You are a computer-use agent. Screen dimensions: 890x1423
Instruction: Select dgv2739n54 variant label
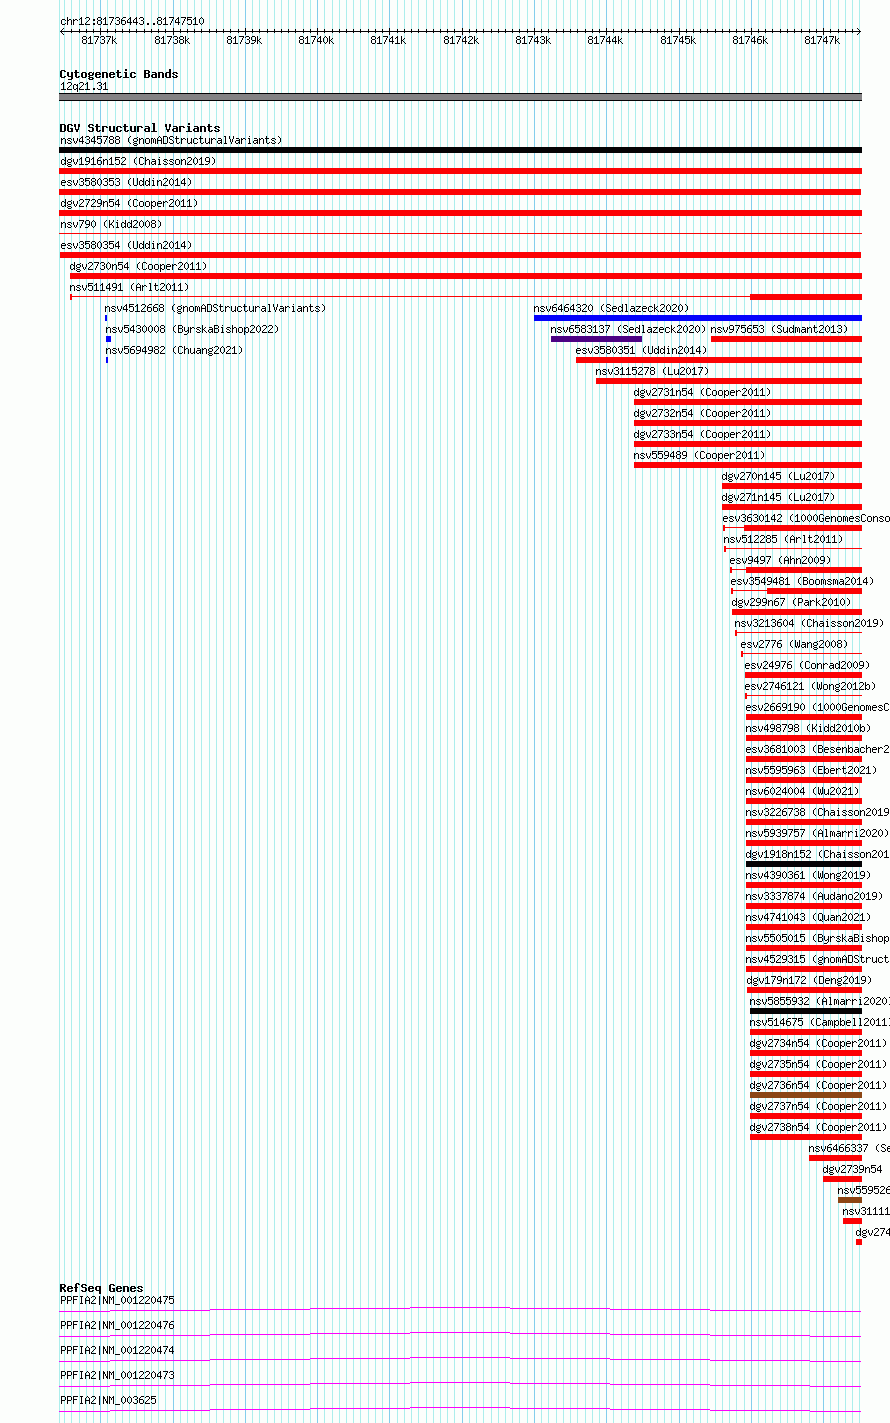point(853,1169)
